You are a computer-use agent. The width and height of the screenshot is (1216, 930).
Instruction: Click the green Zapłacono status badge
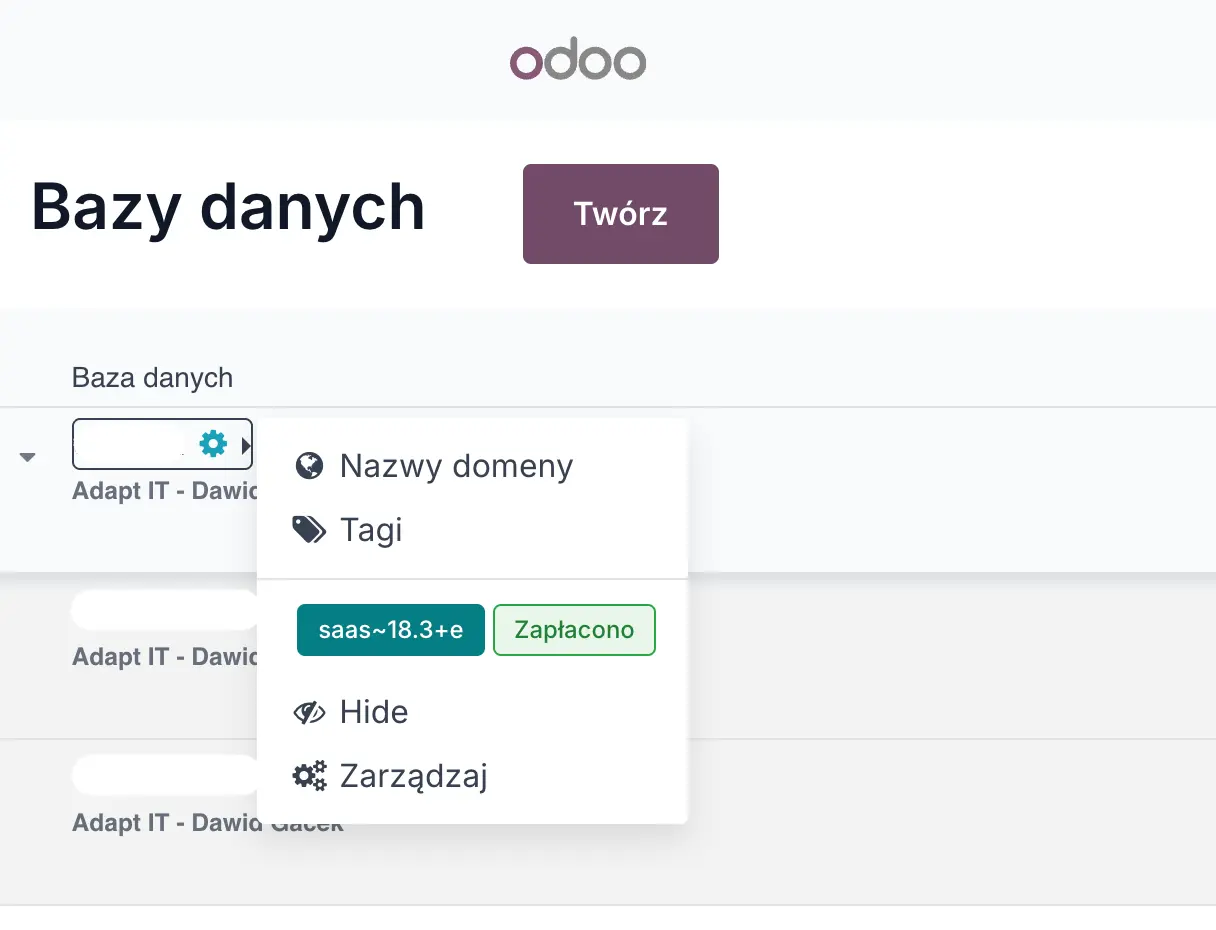(574, 630)
